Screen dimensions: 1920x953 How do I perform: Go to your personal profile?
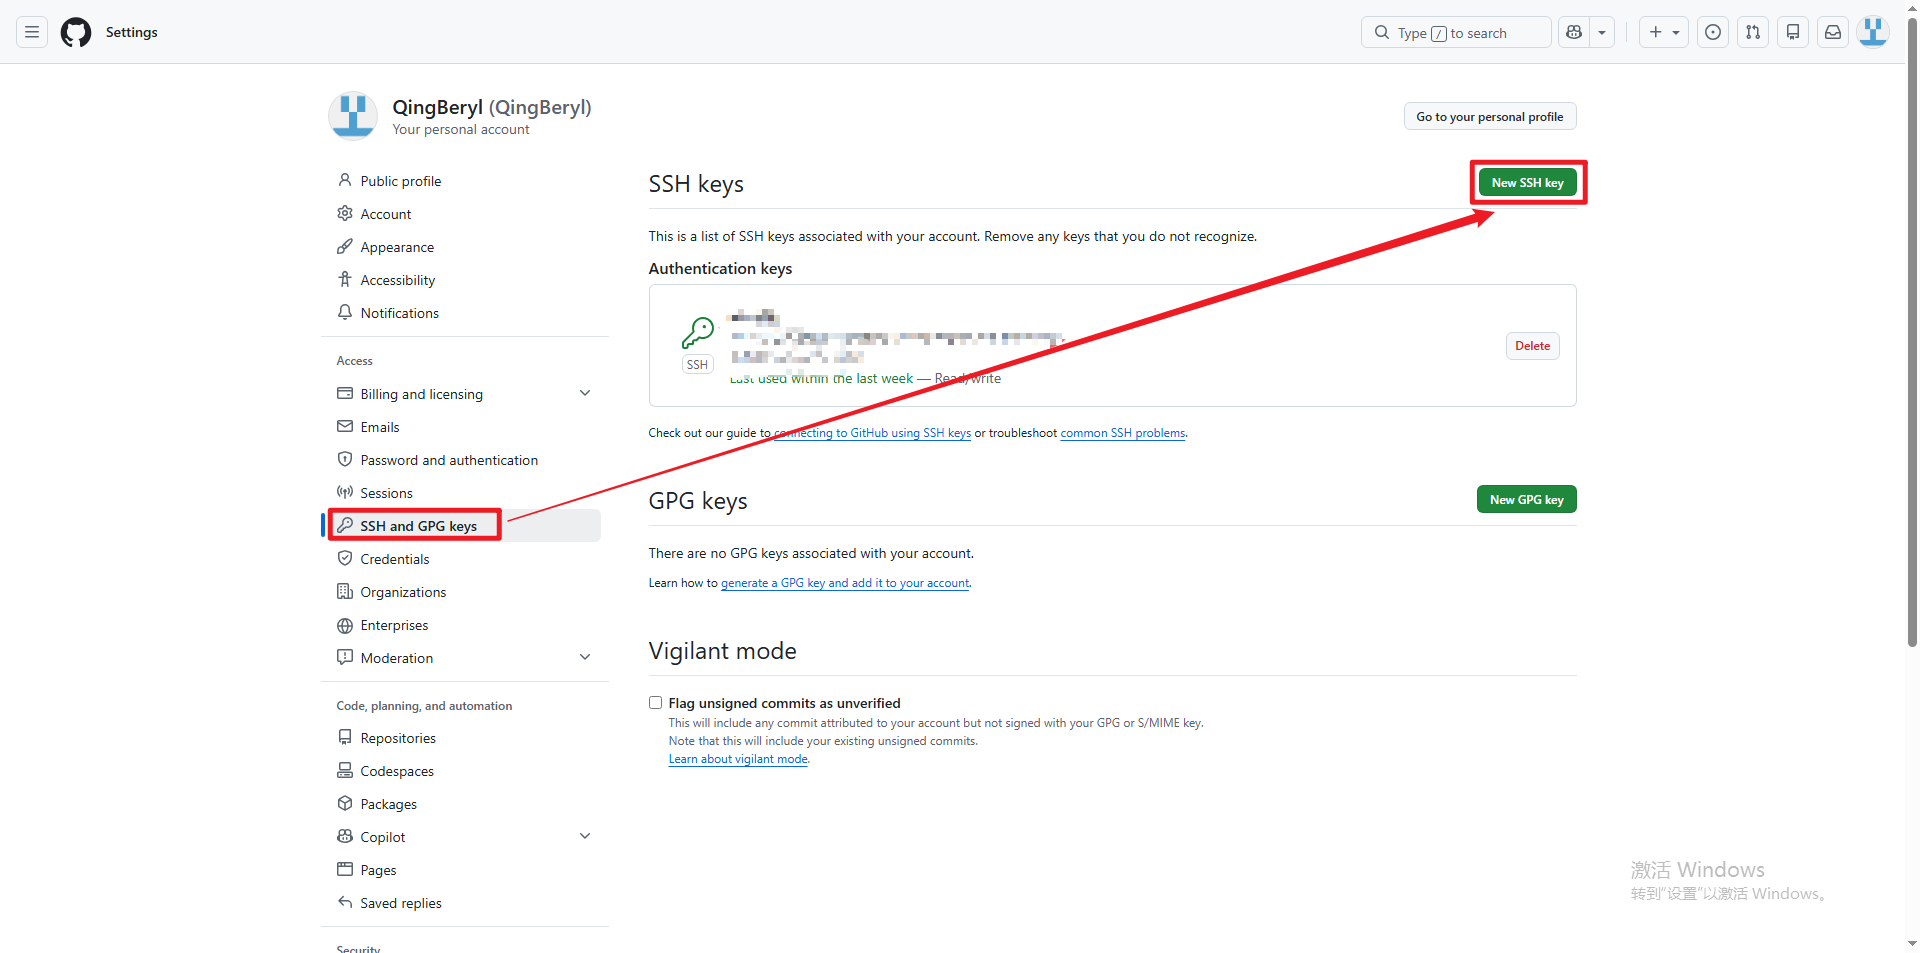(x=1490, y=116)
